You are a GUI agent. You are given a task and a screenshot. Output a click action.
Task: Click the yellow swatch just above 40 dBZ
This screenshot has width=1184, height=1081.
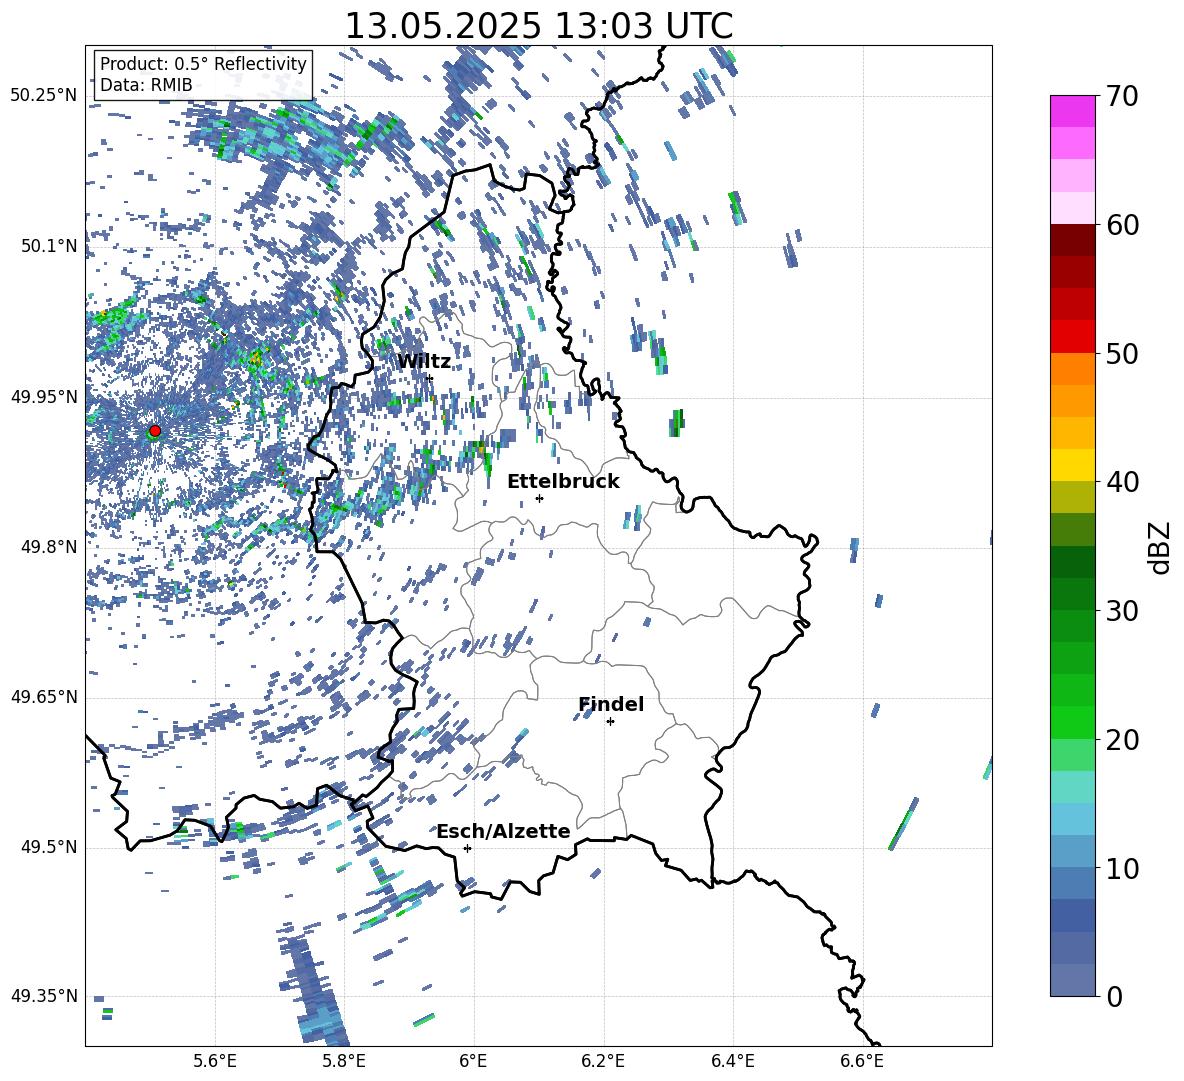(x=1072, y=464)
